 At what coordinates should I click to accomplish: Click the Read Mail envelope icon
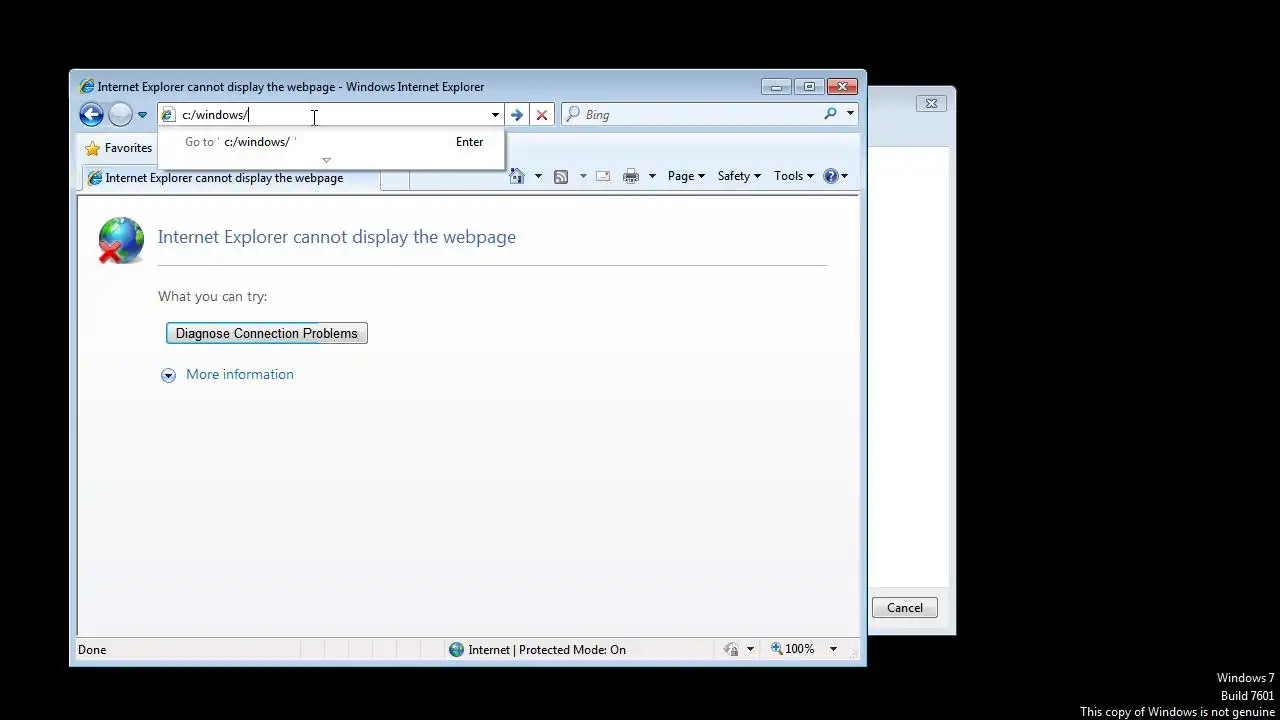[x=603, y=176]
